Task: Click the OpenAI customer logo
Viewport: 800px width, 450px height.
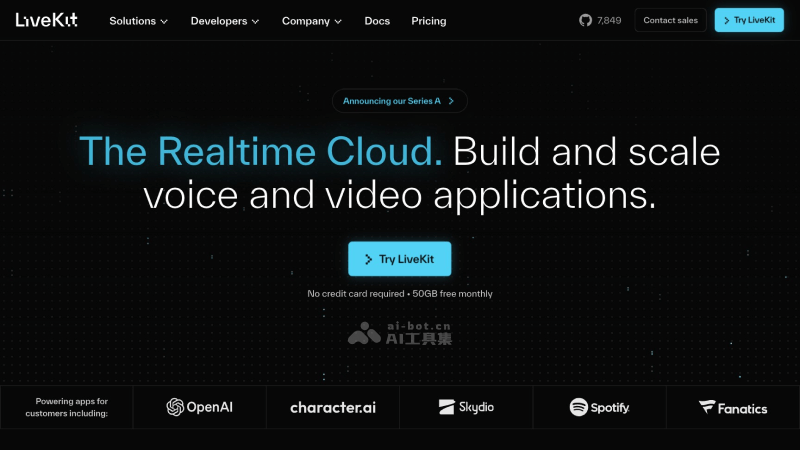Action: (x=199, y=407)
